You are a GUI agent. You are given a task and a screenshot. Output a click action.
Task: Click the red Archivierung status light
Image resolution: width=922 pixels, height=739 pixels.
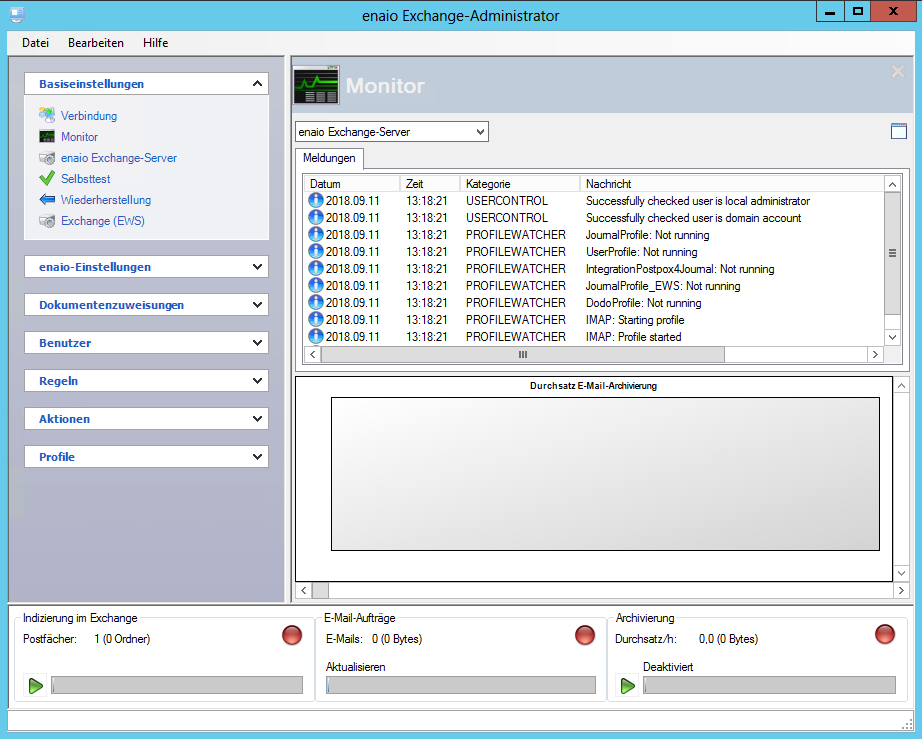884,634
